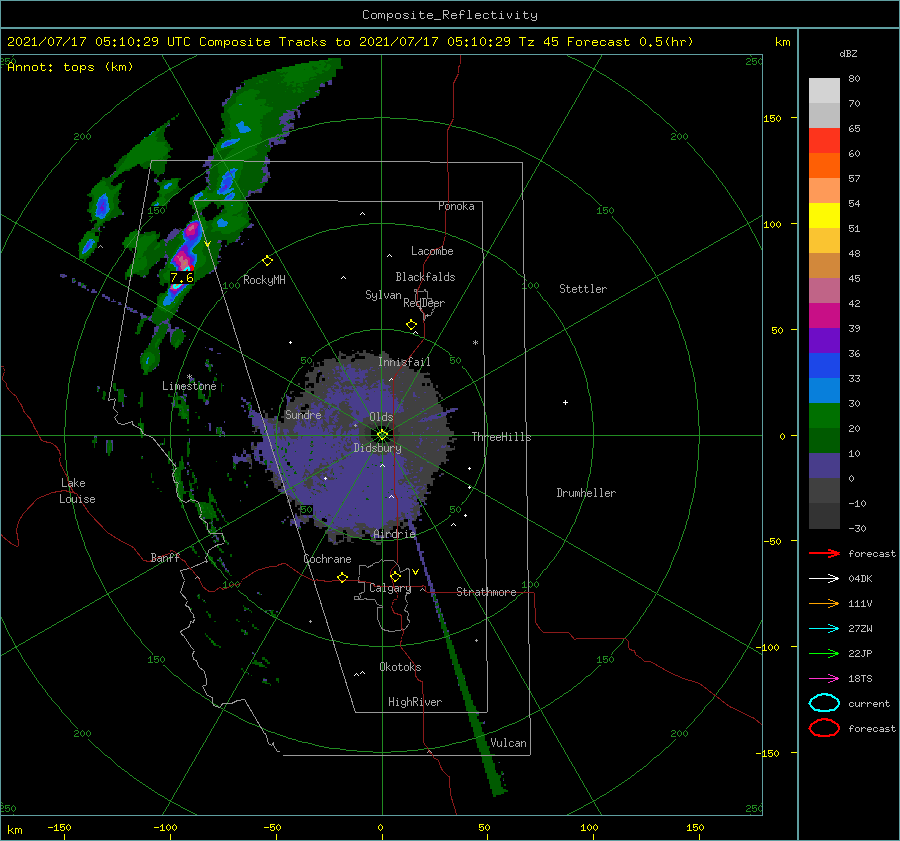Click the Strathmore city label
The height and width of the screenshot is (841, 900).
tap(486, 592)
